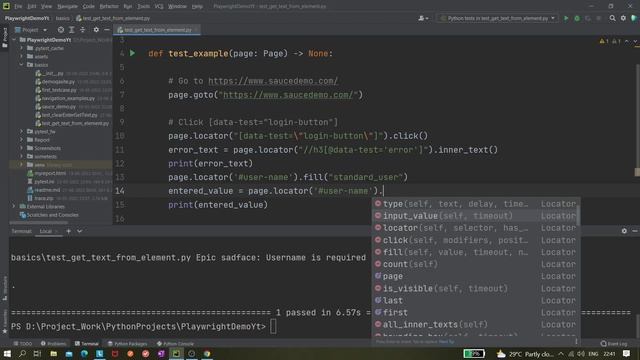Open the Python Packages tool window tab

(127, 344)
